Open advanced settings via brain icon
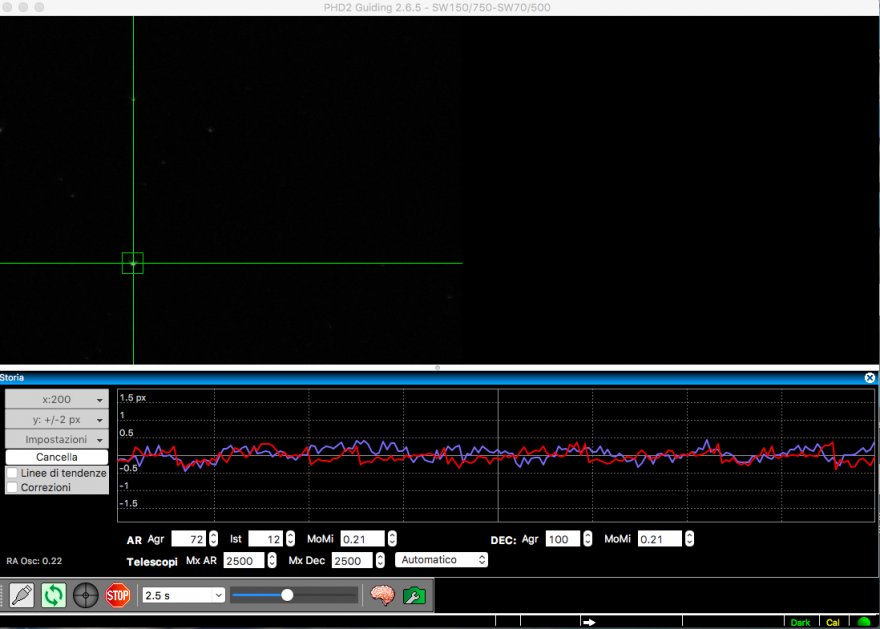880x629 pixels. tap(382, 595)
